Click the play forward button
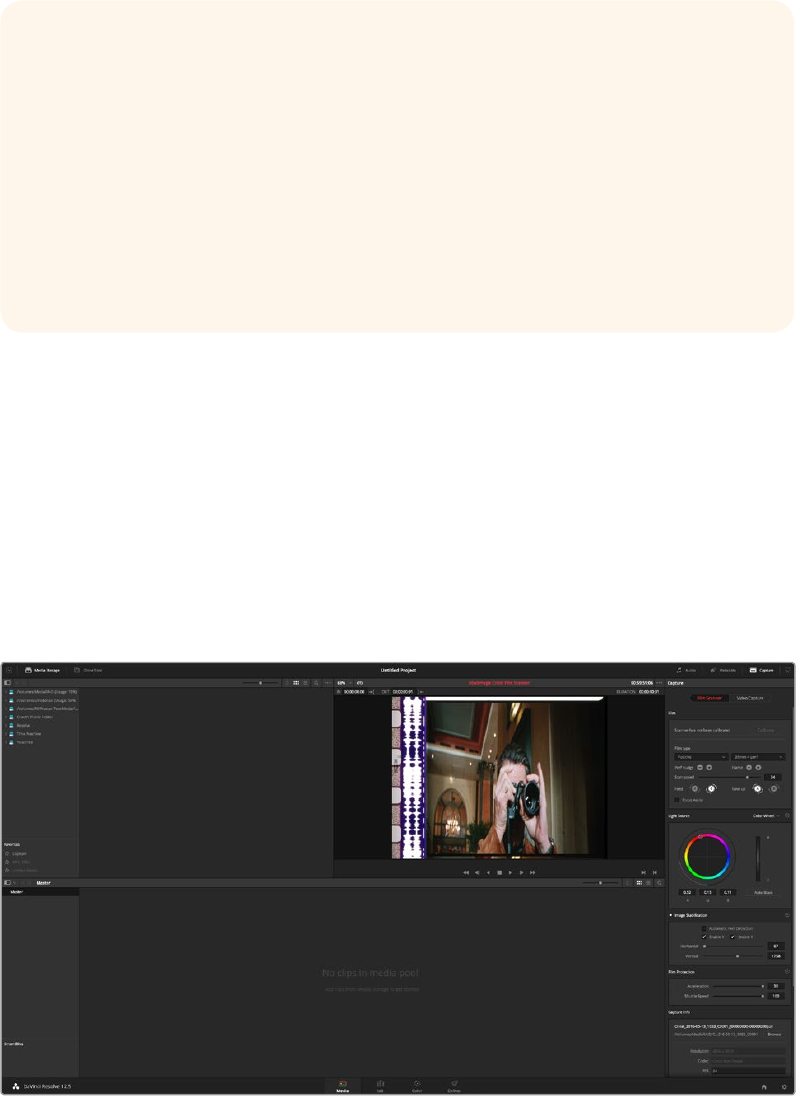The height and width of the screenshot is (1096, 796). tap(510, 872)
